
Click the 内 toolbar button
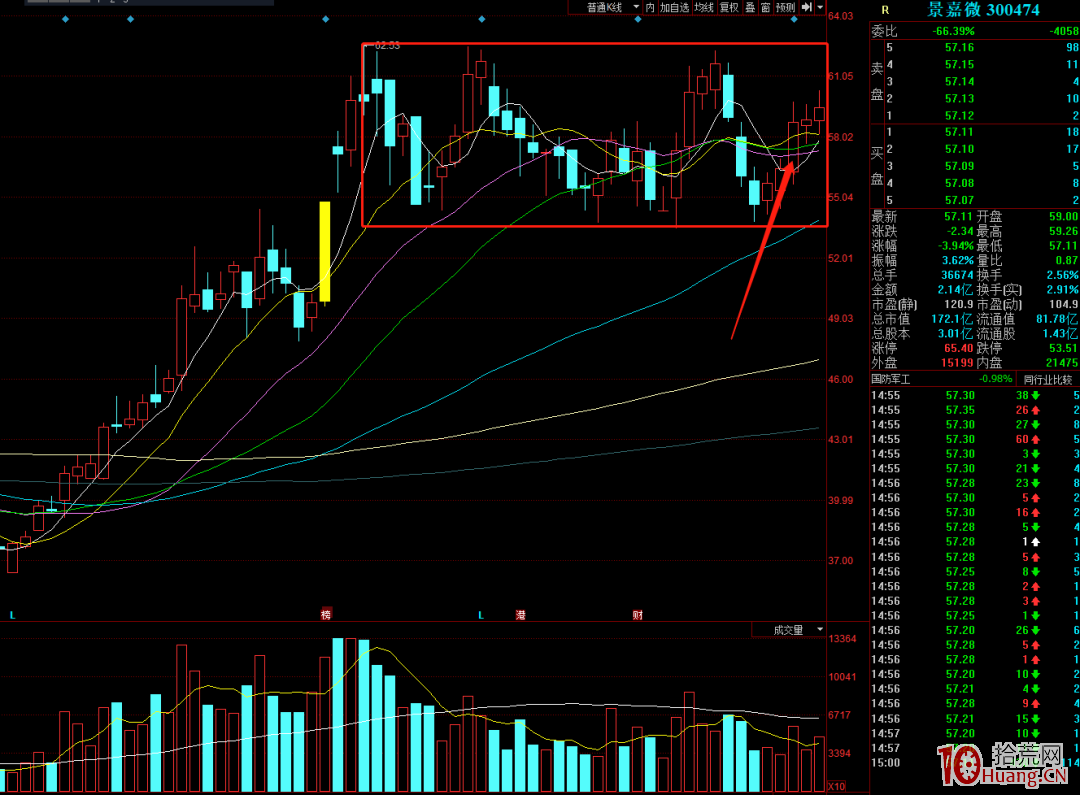pyautogui.click(x=650, y=8)
